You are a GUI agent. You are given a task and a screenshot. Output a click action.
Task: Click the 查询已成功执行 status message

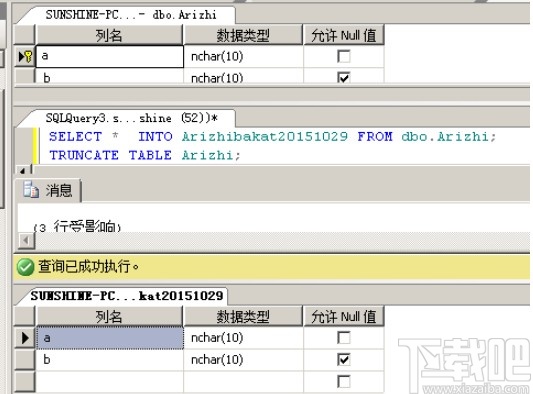tap(88, 267)
